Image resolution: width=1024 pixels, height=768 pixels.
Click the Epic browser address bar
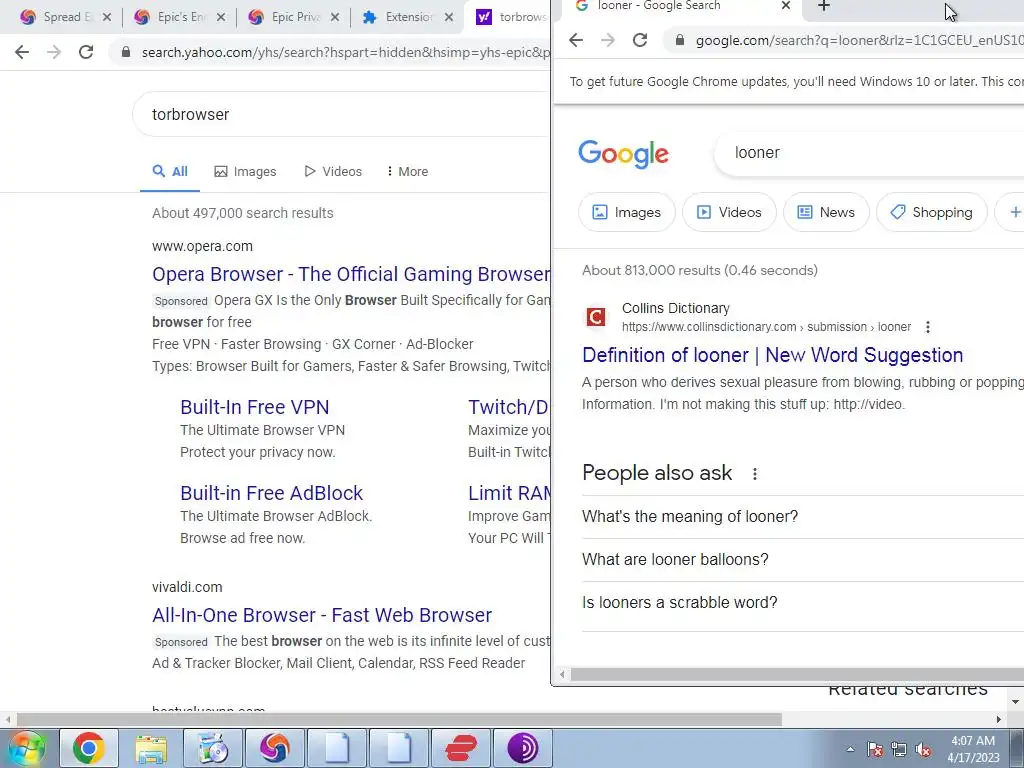331,52
